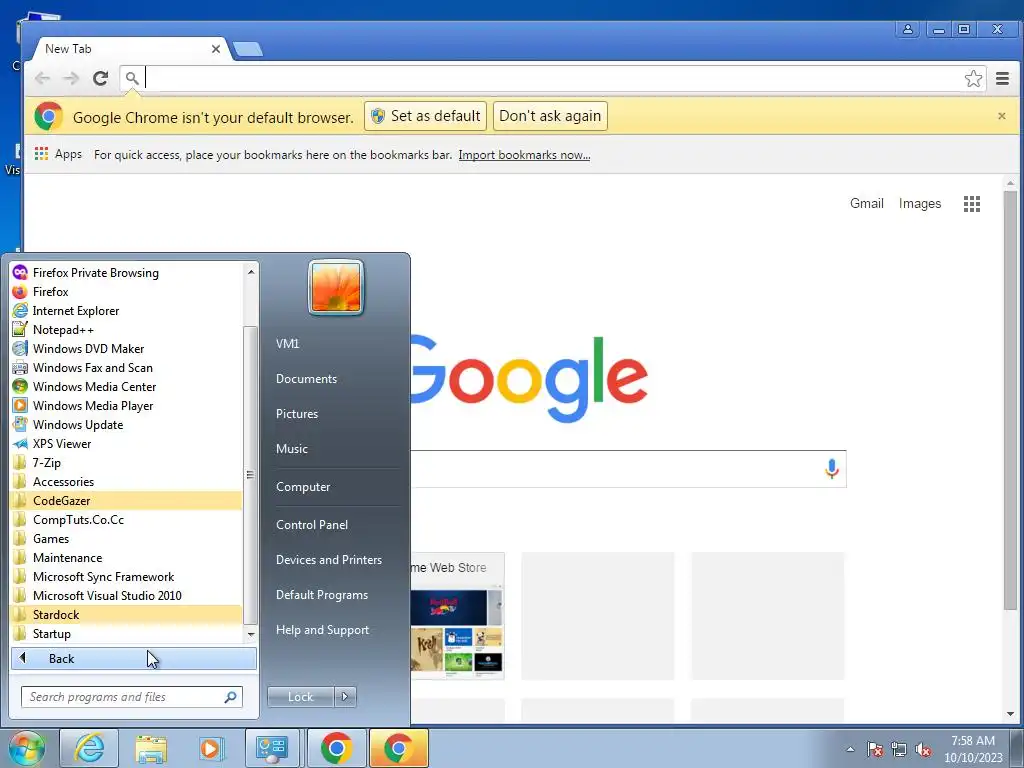The width and height of the screenshot is (1024, 768).
Task: Open the shutdown options arrow beside Lock
Action: point(345,697)
